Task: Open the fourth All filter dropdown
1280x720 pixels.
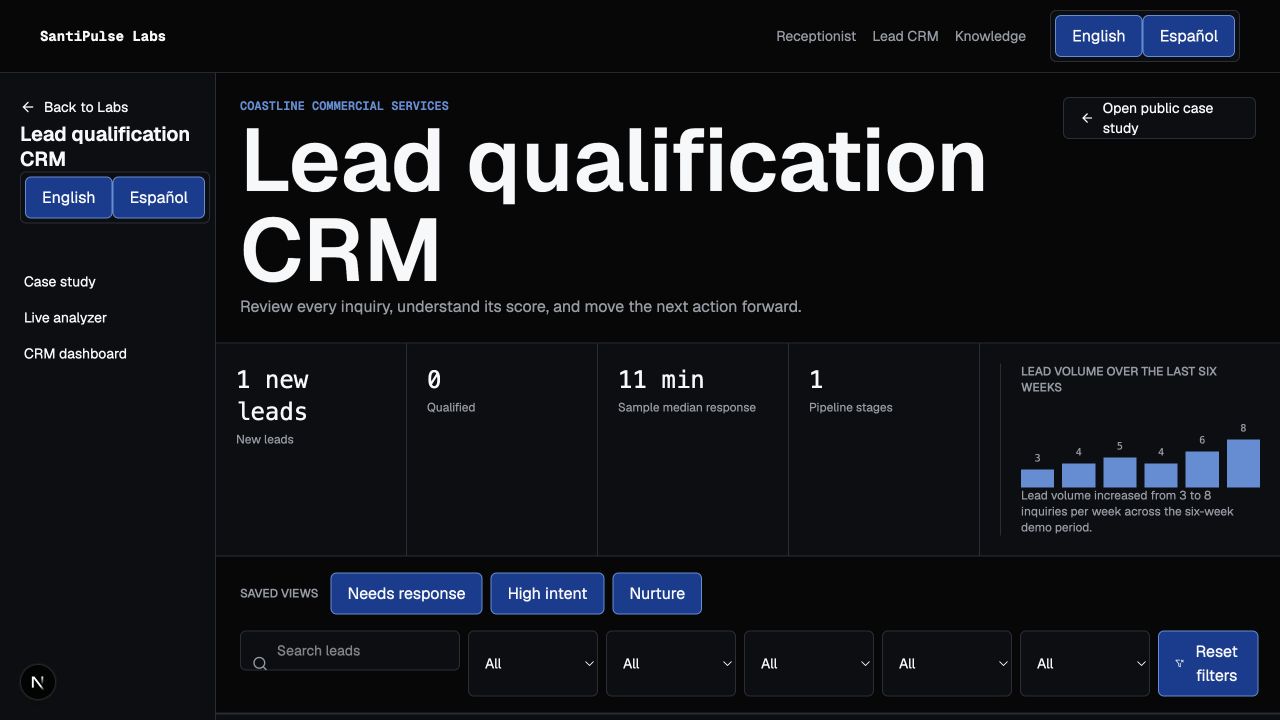Action: tap(947, 663)
